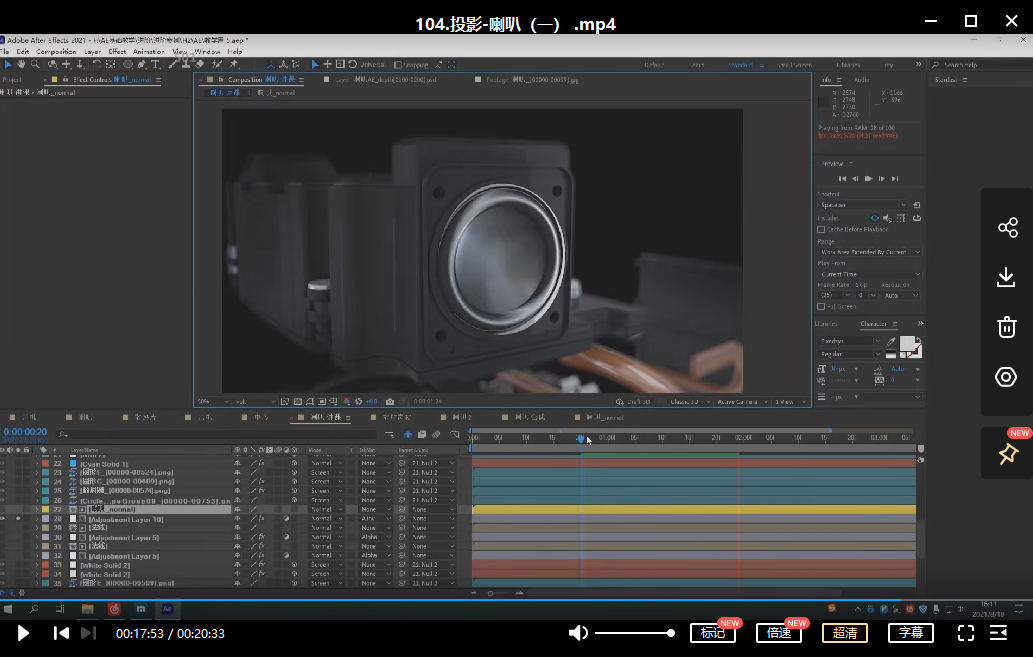This screenshot has width=1033, height=657.
Task: Click the 超清 quality button
Action: [845, 633]
